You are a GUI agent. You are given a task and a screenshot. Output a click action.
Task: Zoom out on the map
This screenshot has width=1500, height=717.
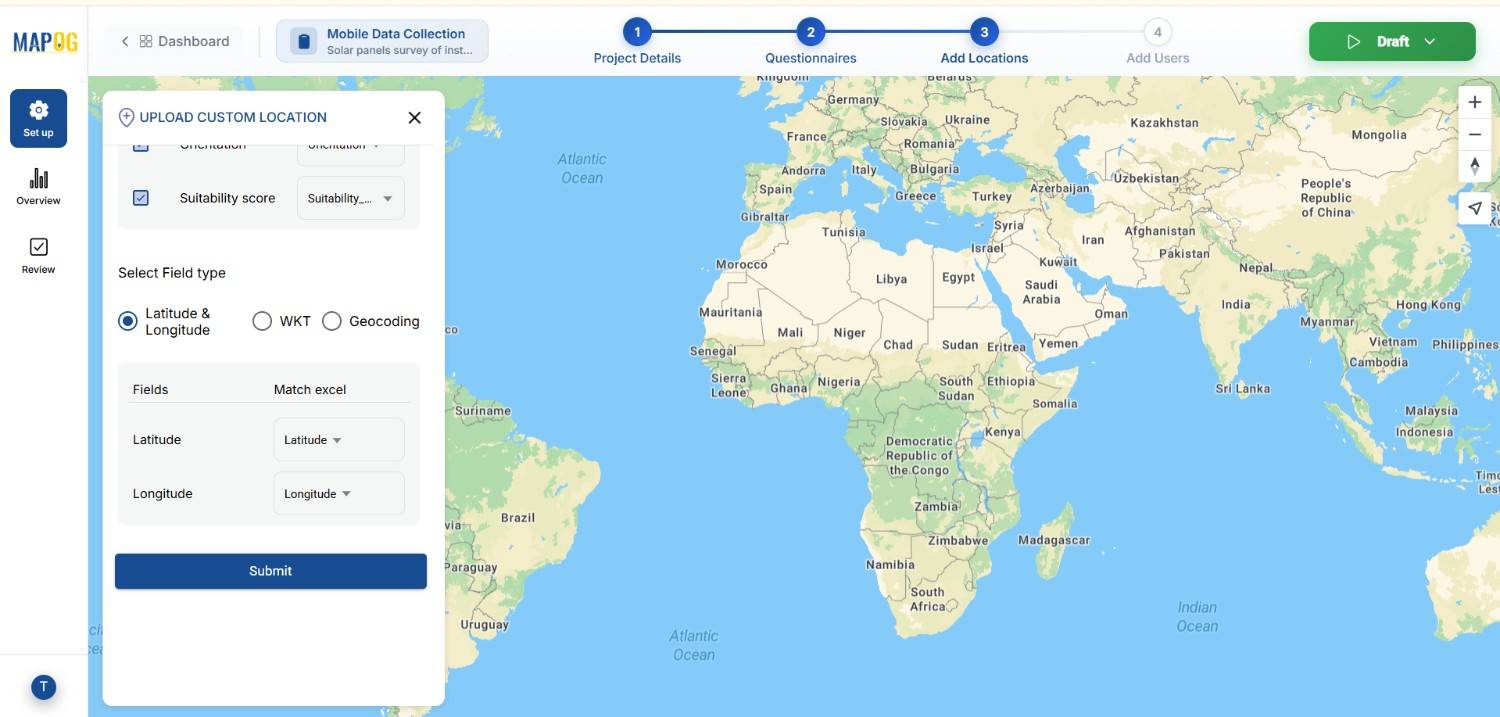pos(1474,134)
